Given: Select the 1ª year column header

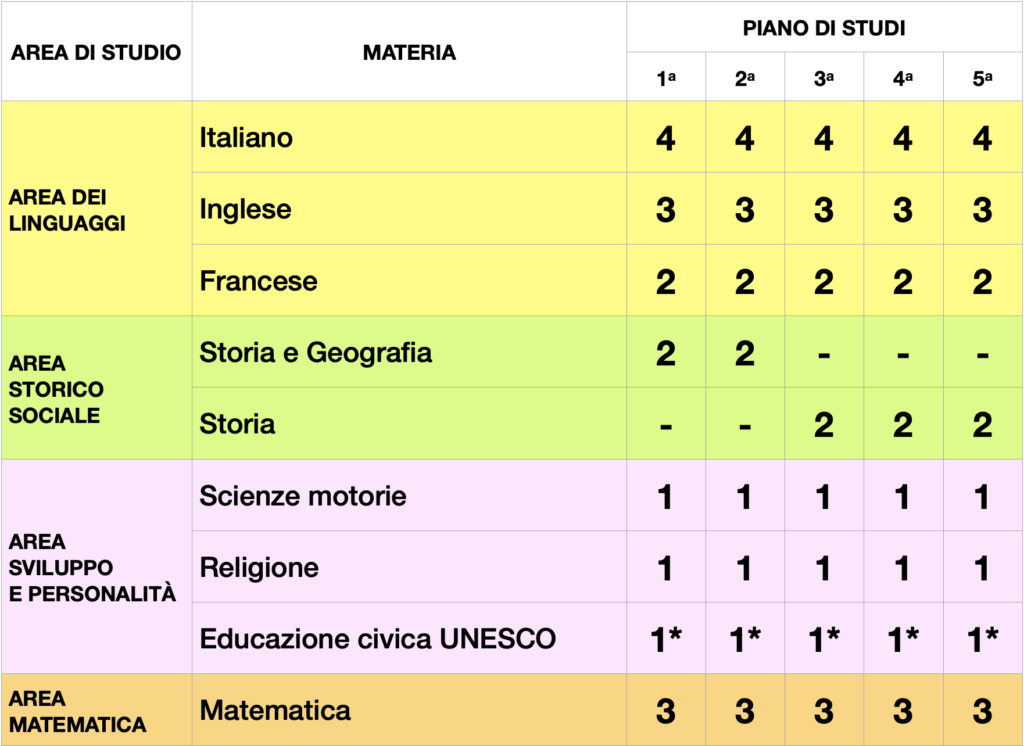Looking at the screenshot, I should (x=666, y=77).
